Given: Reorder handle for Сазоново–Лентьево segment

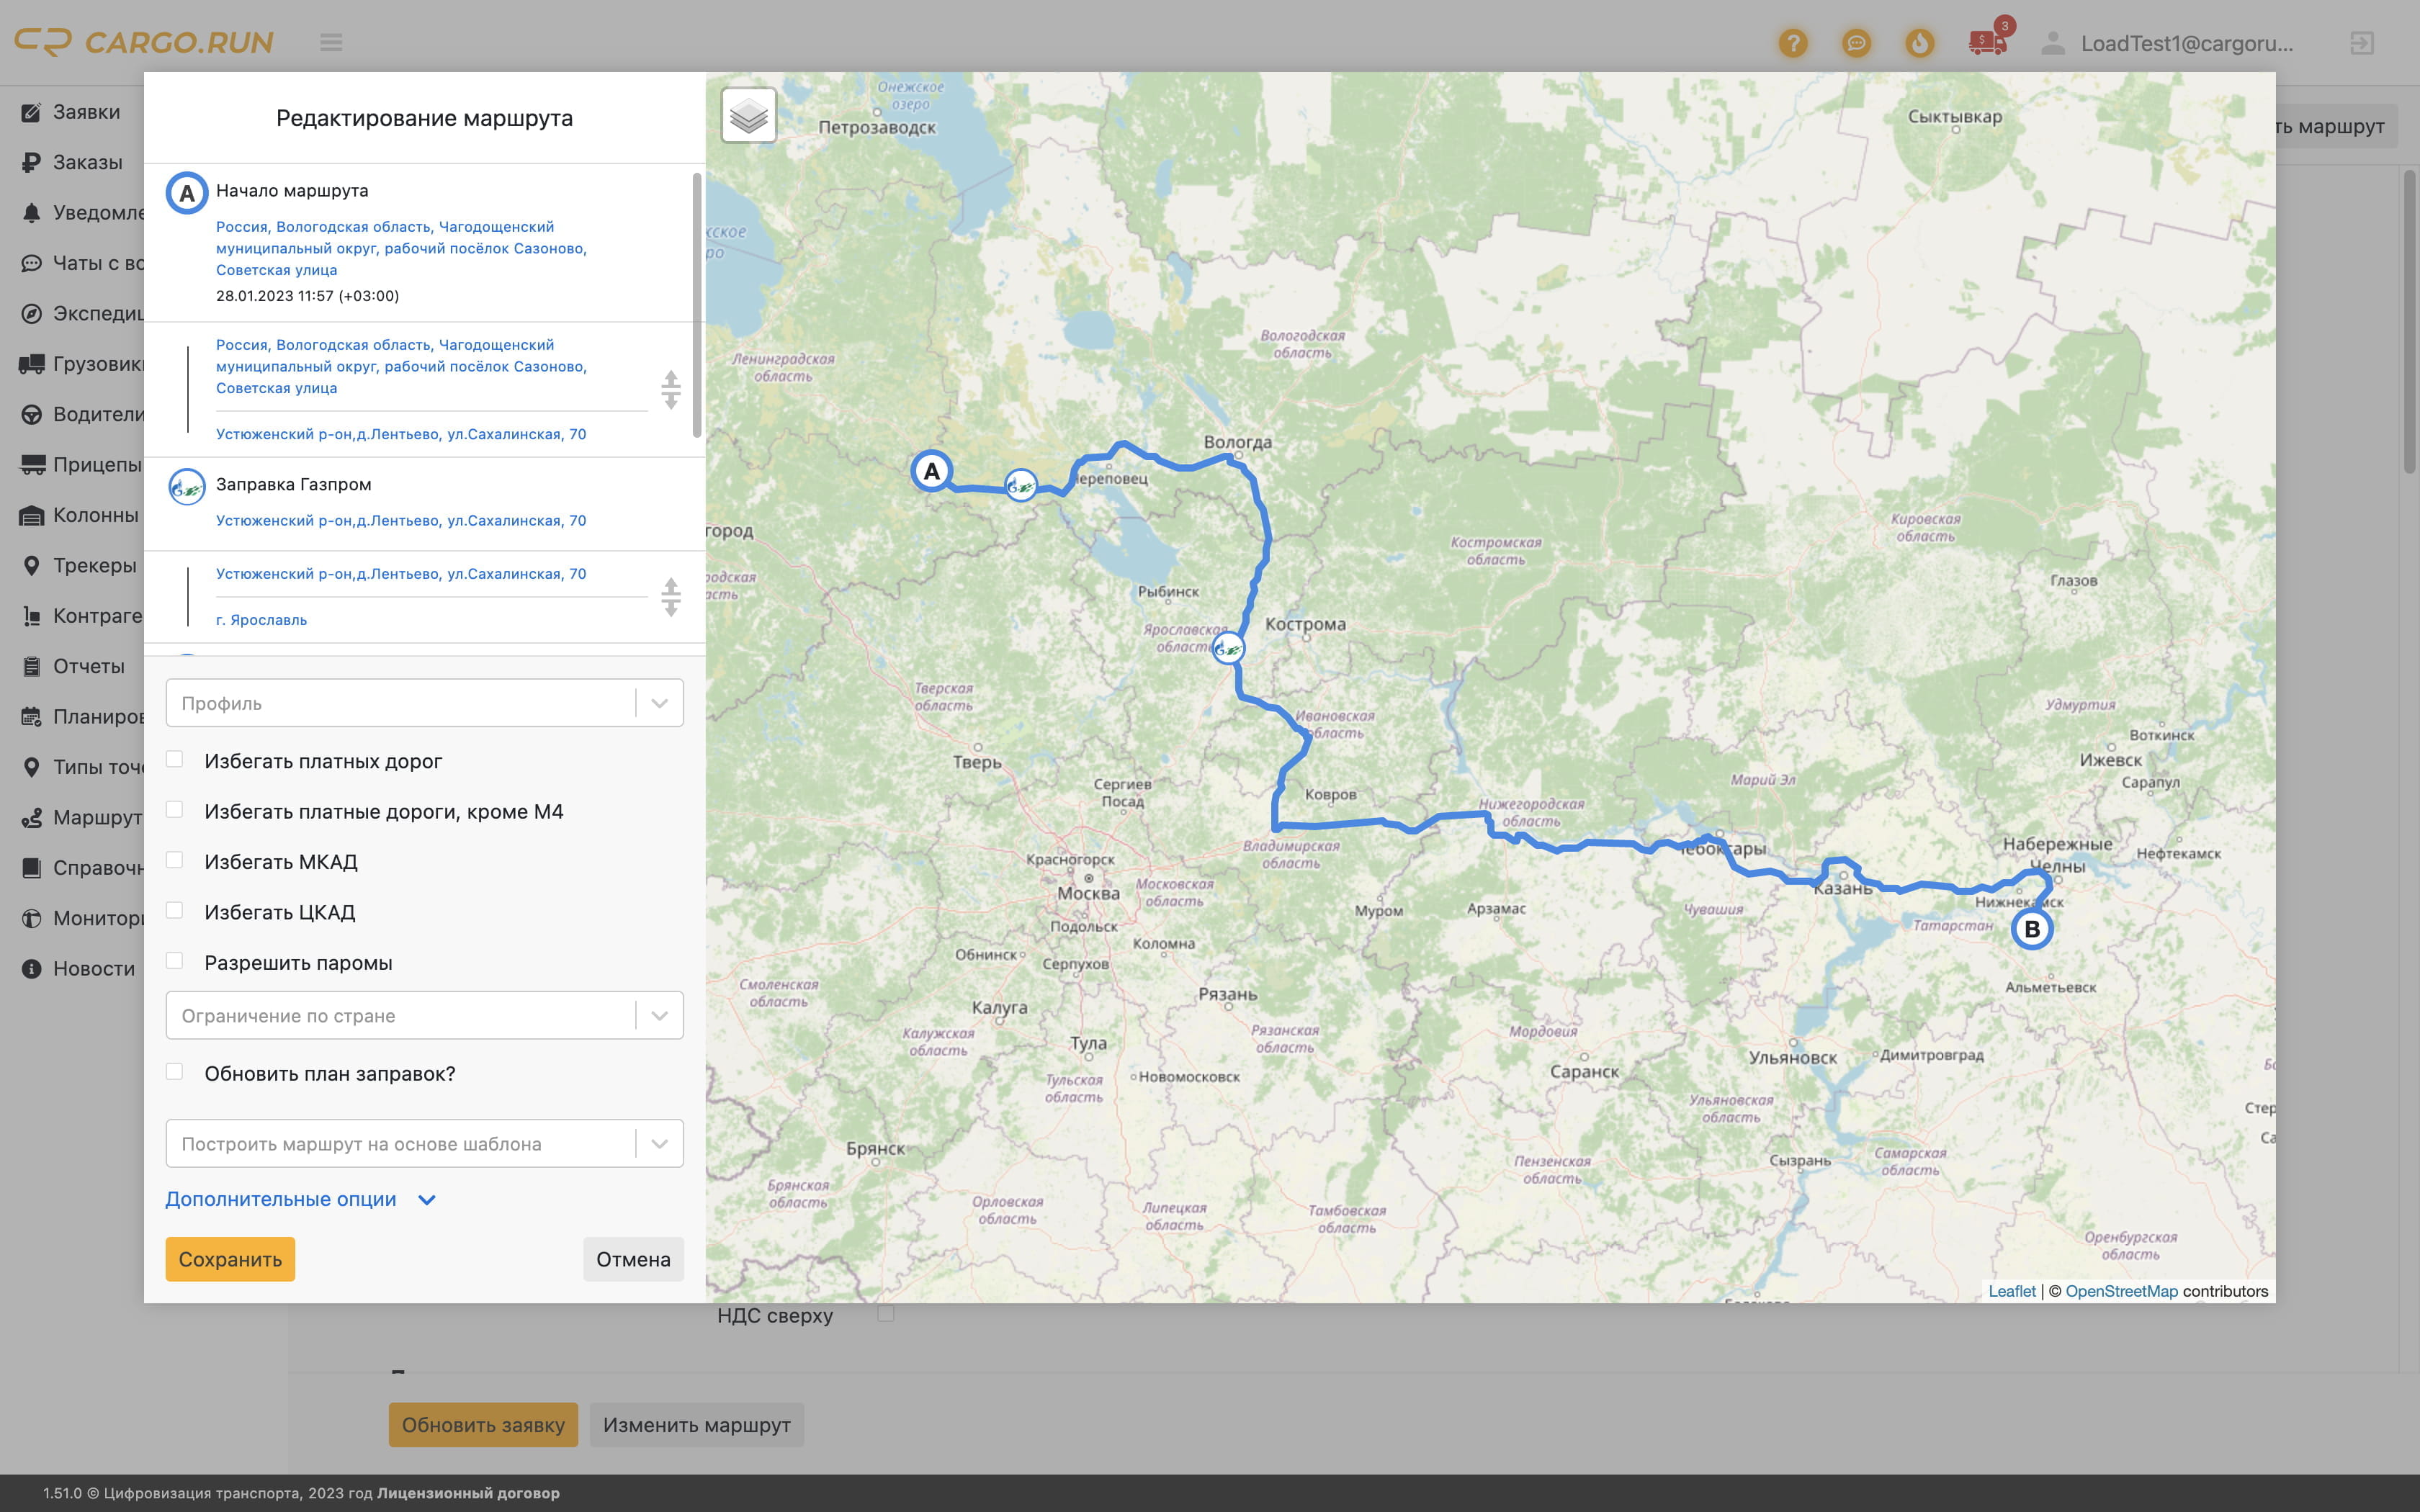Looking at the screenshot, I should click(671, 390).
